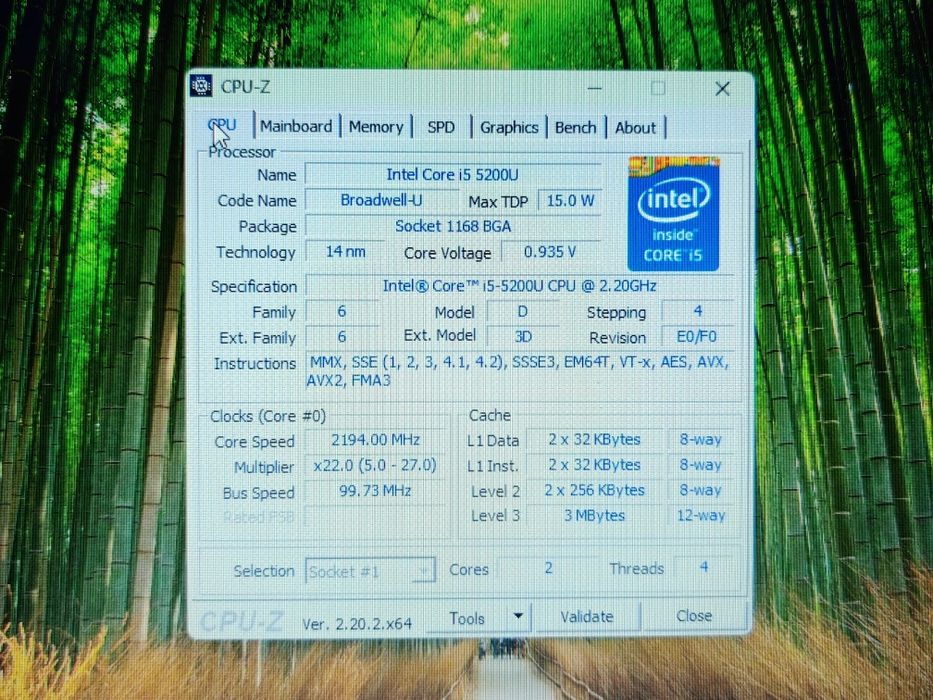
Task: Click the Intel Core i5 logo badge
Action: [x=673, y=214]
